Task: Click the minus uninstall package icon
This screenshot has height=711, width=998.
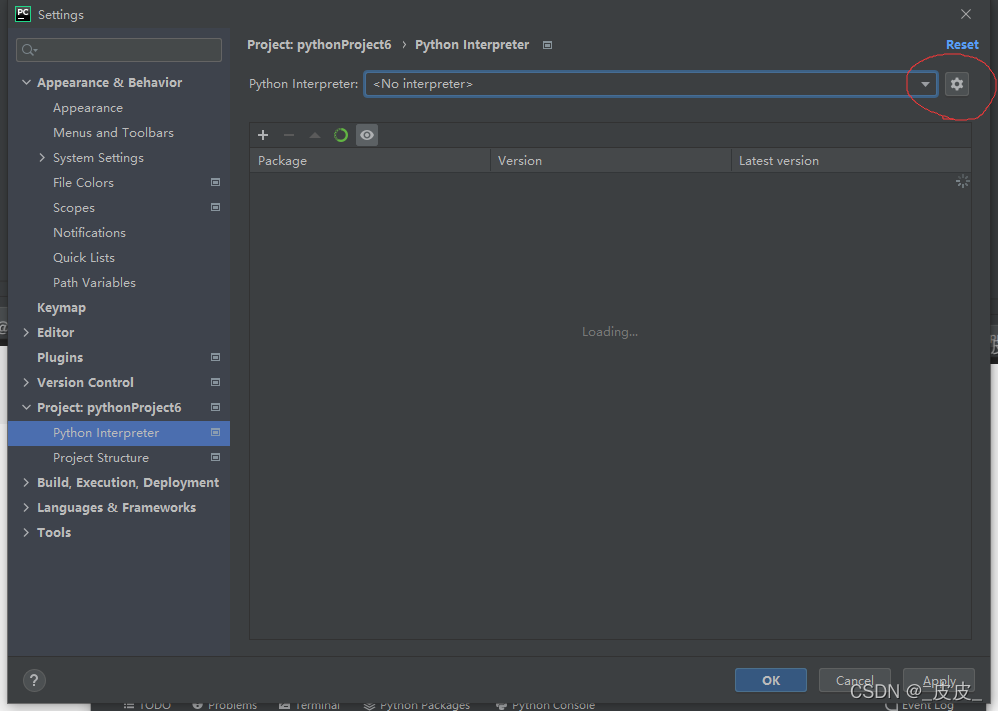Action: tap(289, 135)
